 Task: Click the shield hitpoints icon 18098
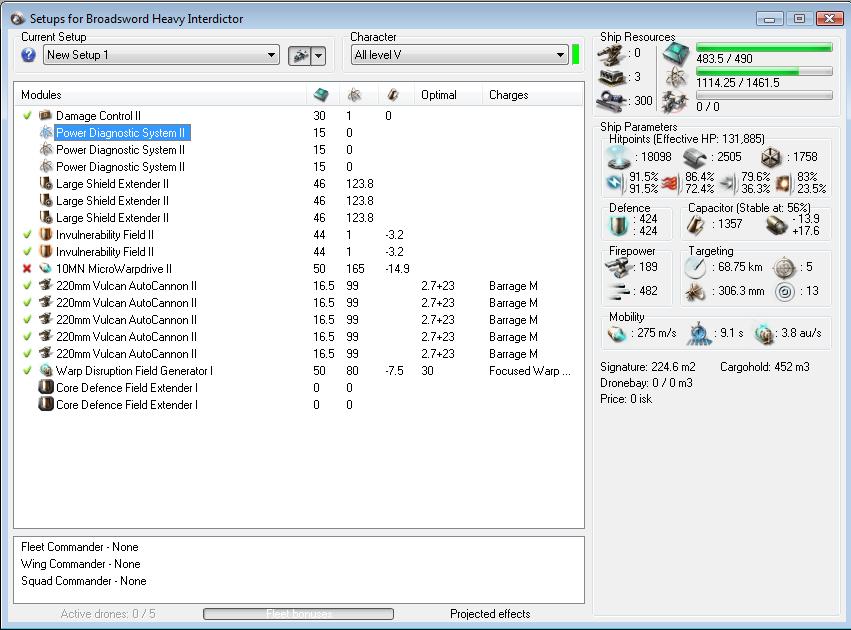(618, 158)
